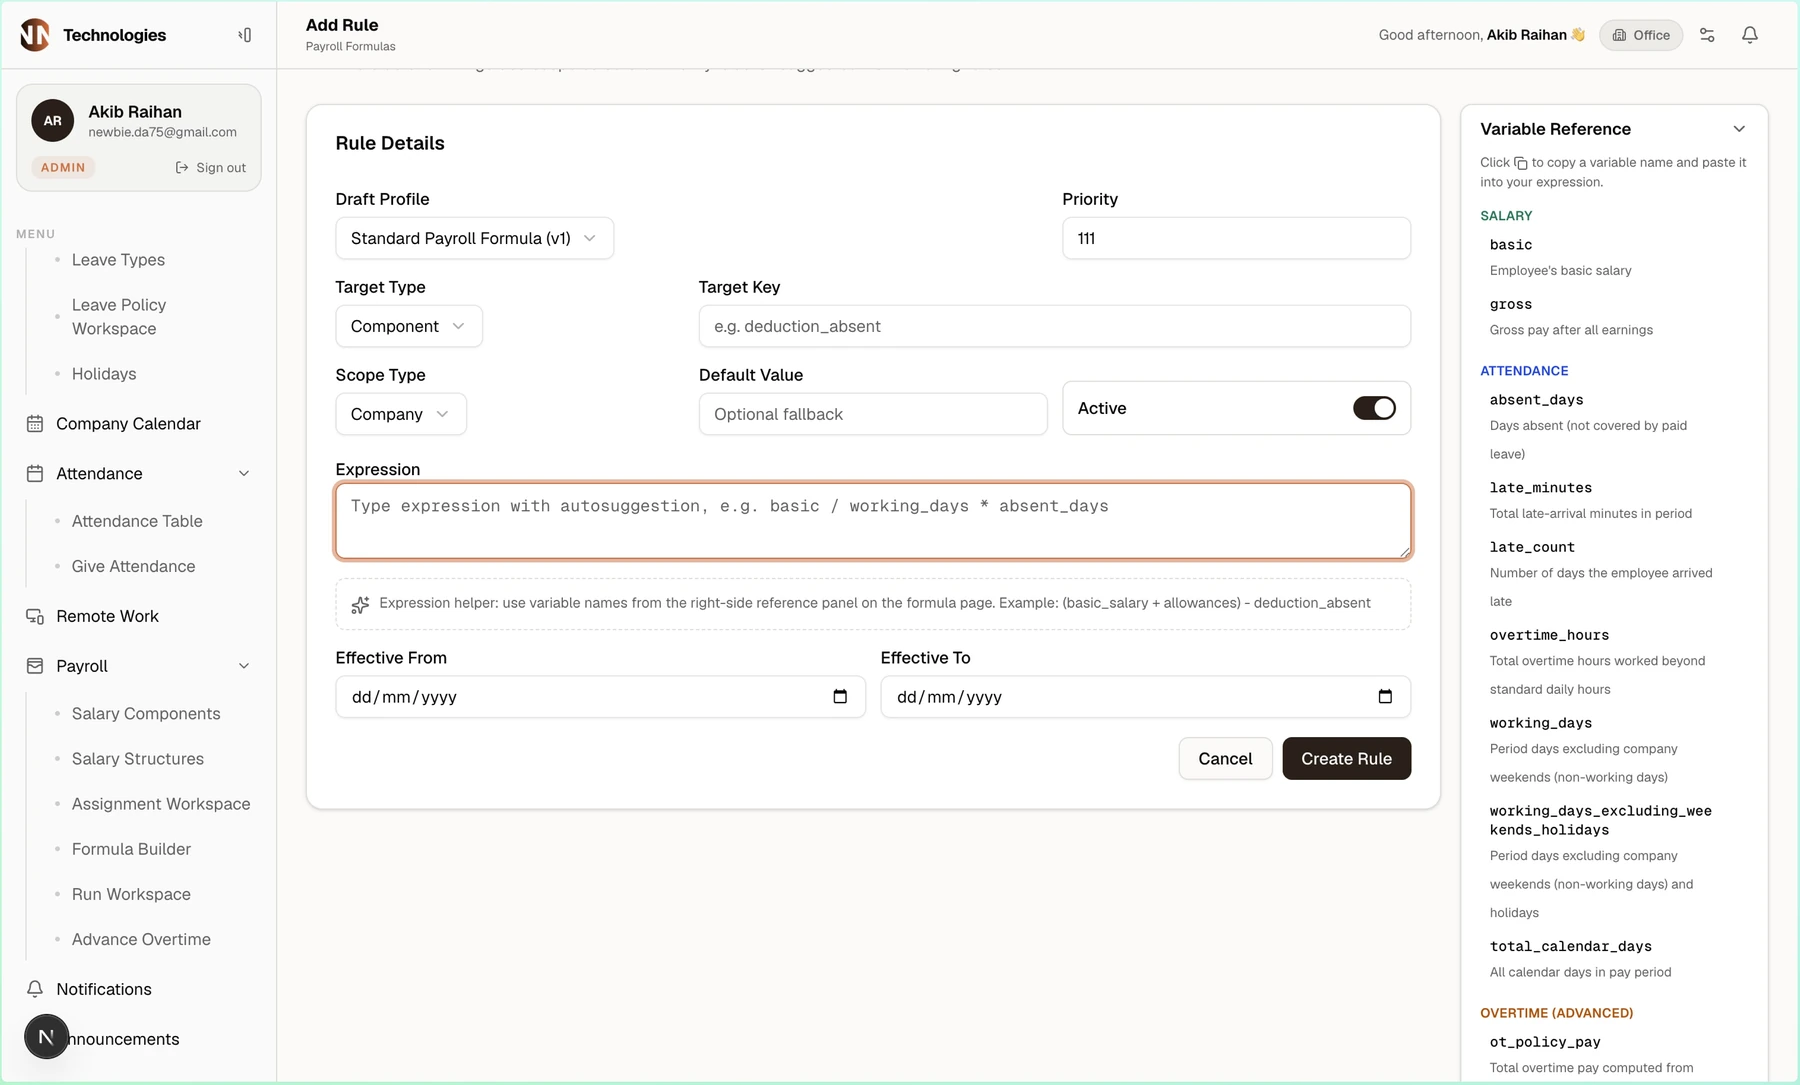This screenshot has height=1085, width=1800.
Task: Click the 'ot_policy_pay' variable
Action: coord(1545,1042)
